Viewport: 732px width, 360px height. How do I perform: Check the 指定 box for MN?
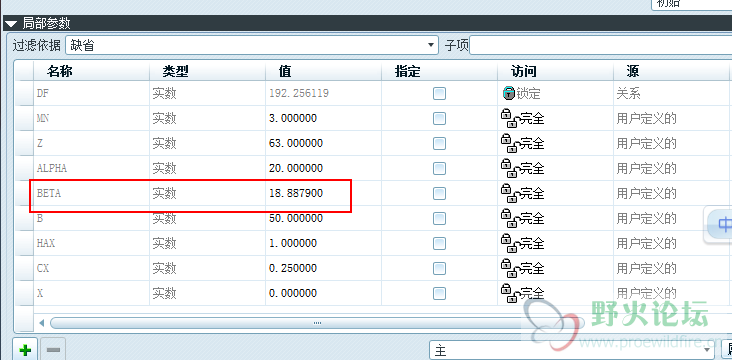[439, 119]
